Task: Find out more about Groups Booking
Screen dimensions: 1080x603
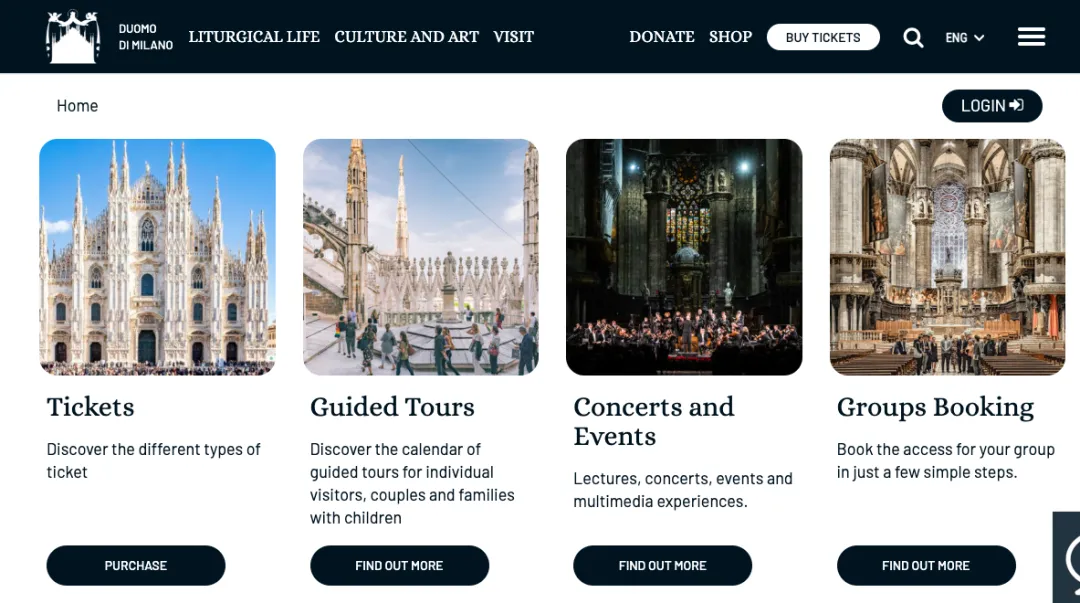Action: pyautogui.click(x=926, y=565)
